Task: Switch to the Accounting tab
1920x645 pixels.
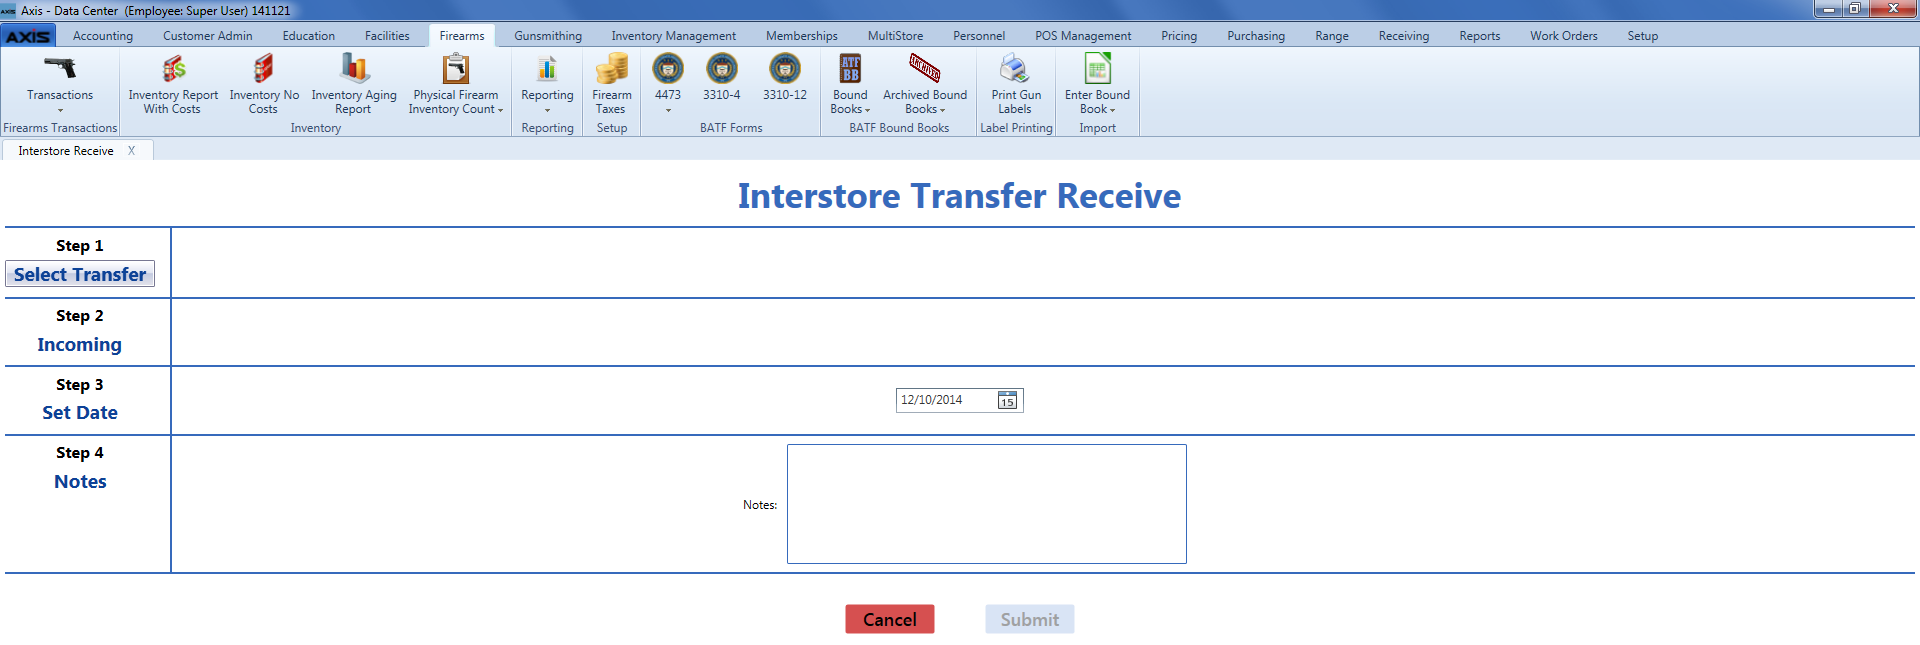Action: 103,36
